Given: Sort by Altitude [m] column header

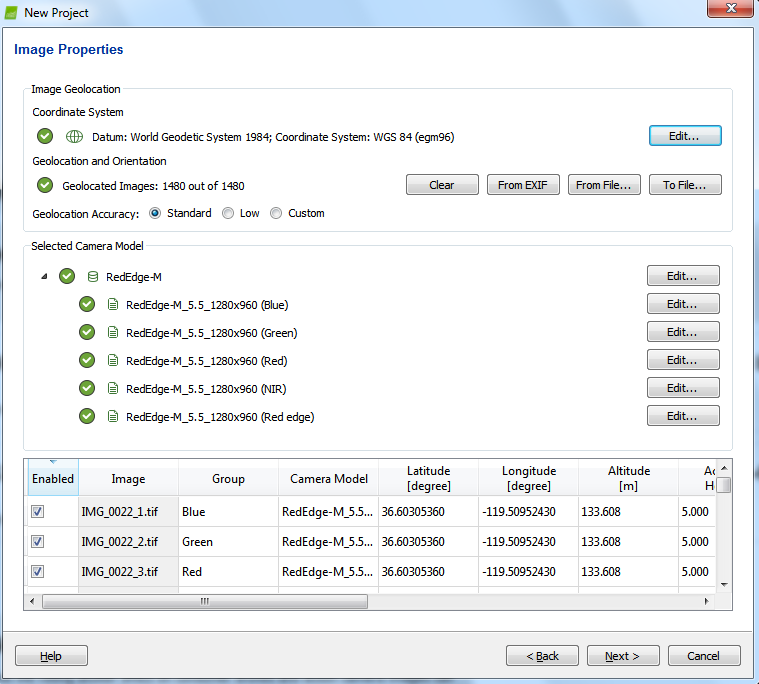Looking at the screenshot, I should click(629, 478).
